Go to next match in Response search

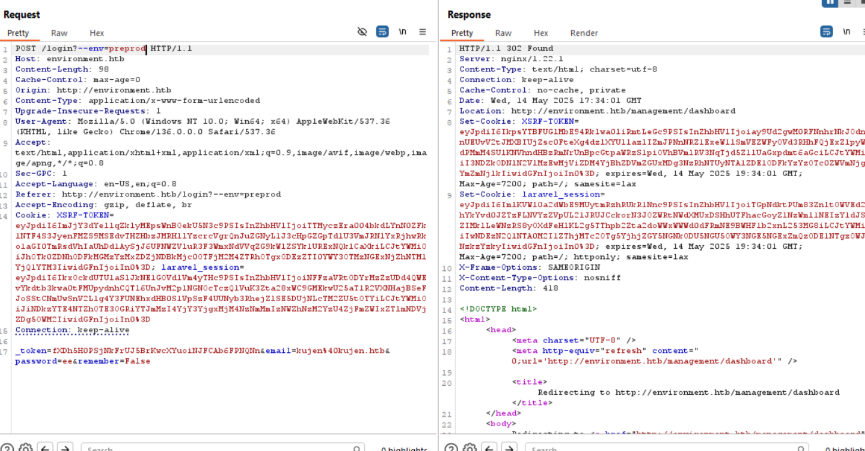507,444
